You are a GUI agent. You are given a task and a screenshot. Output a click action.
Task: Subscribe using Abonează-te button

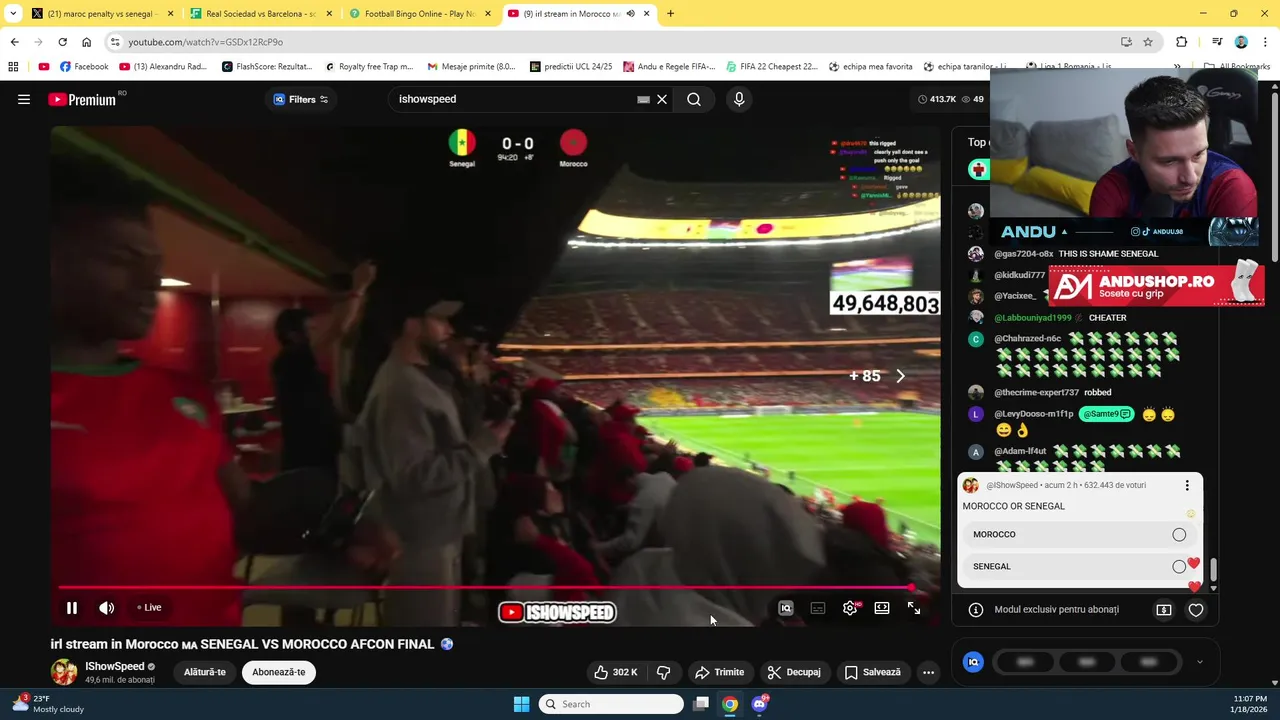279,672
